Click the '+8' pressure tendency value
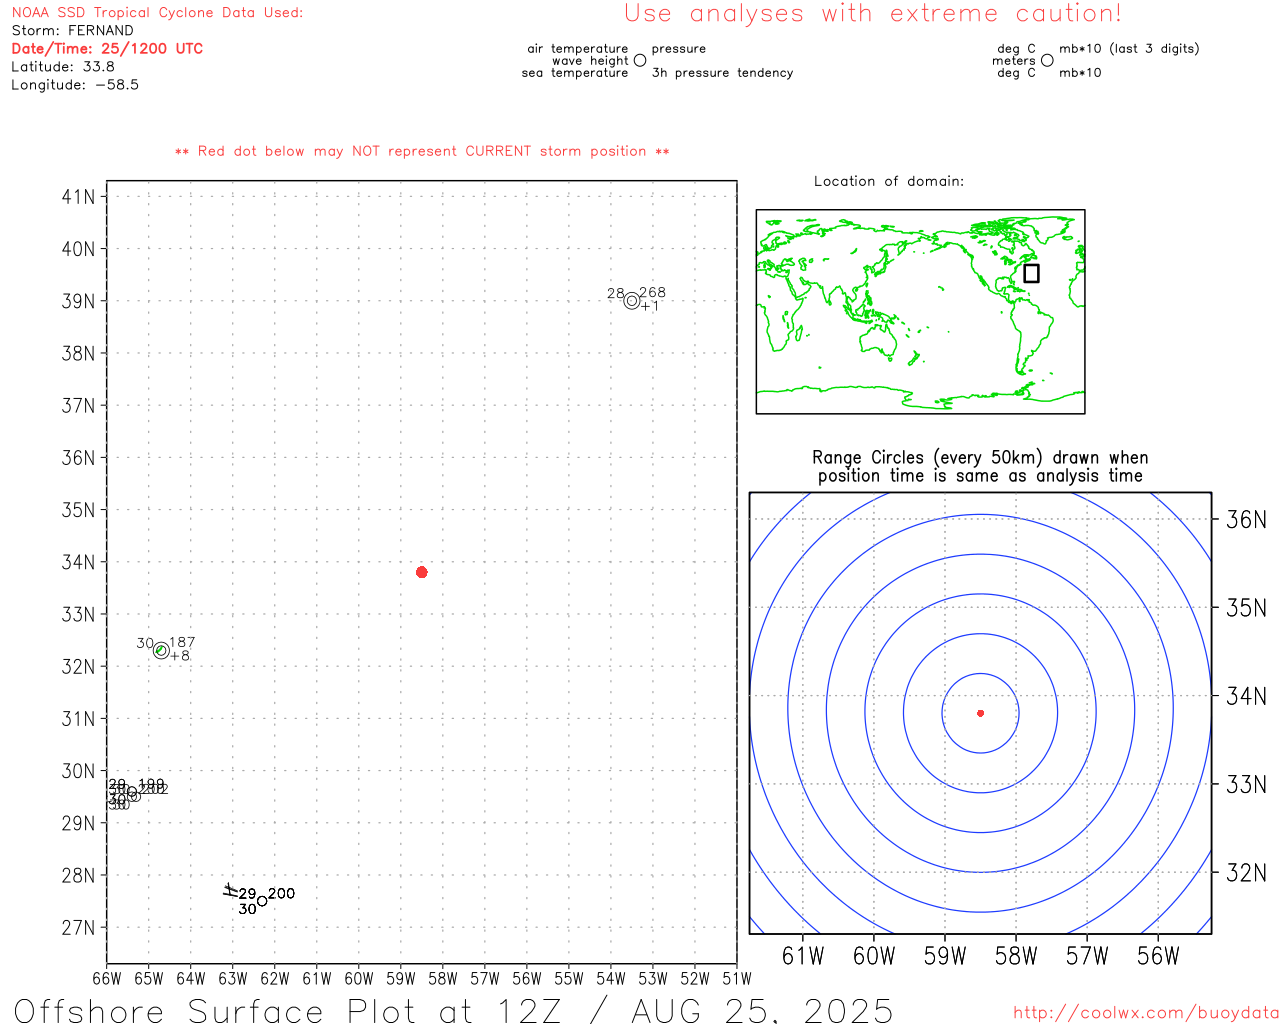Viewport: 1280px width, 1024px height. click(x=180, y=656)
